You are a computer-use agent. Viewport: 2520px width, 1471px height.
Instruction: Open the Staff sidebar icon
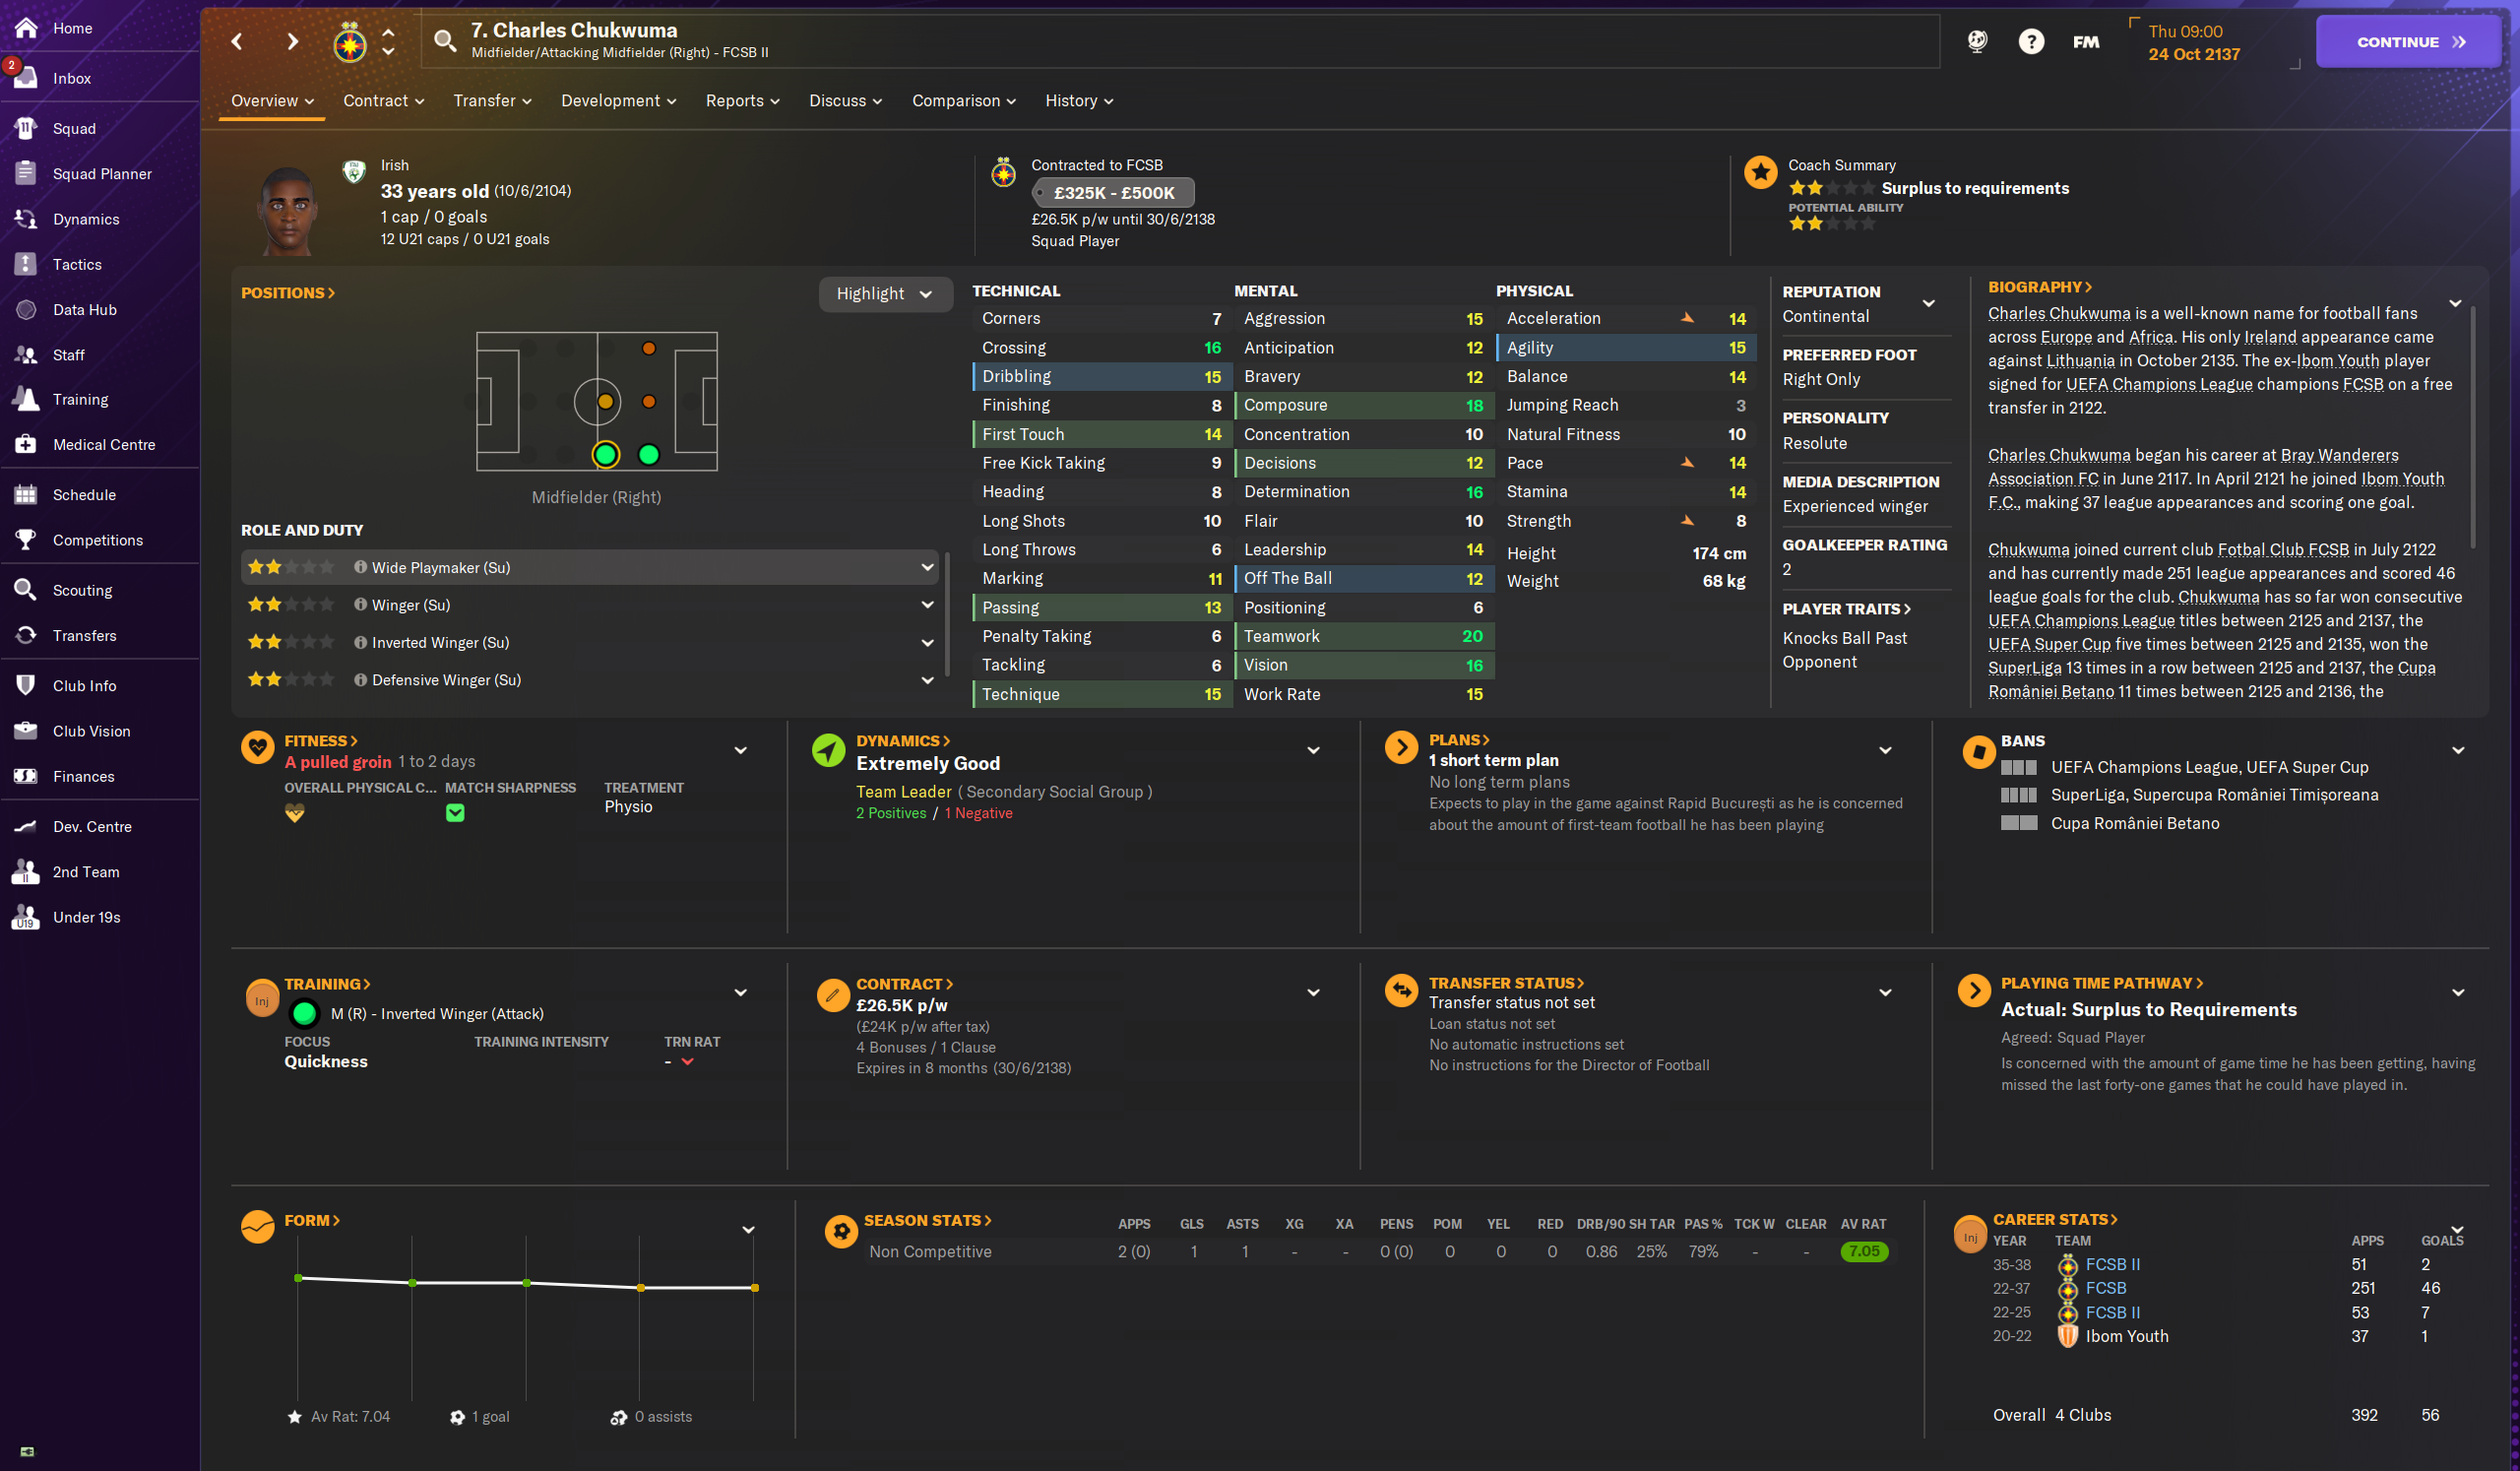coord(26,354)
